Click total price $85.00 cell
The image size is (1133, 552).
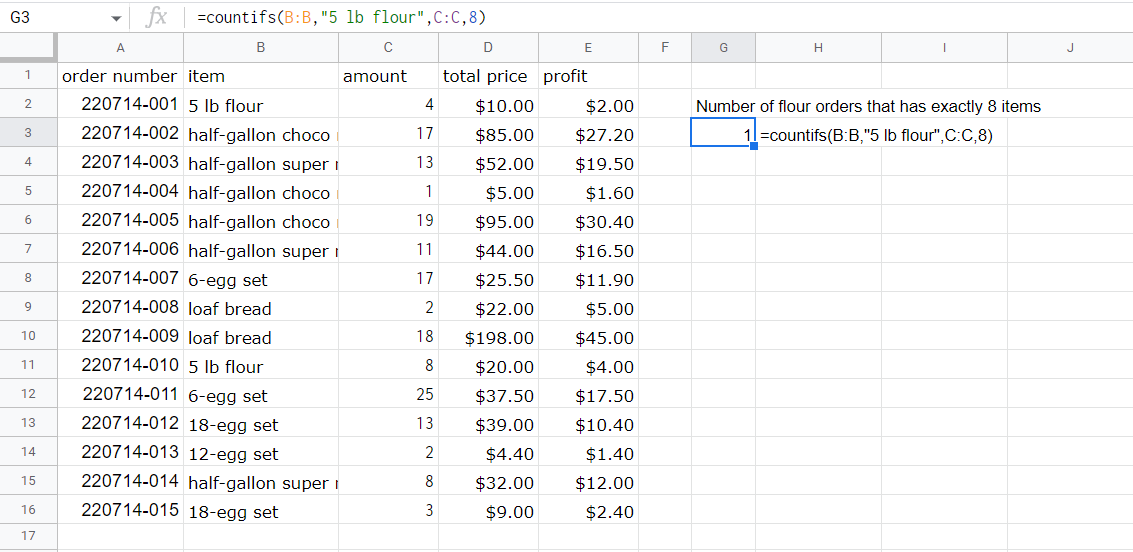(x=488, y=132)
